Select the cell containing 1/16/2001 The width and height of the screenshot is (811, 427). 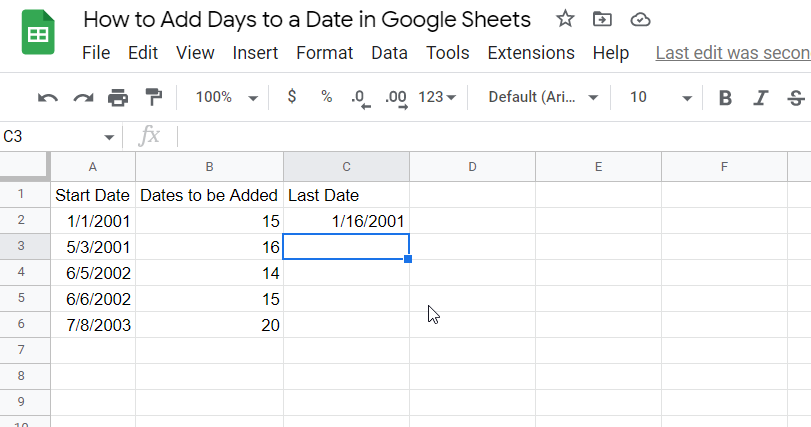347,221
